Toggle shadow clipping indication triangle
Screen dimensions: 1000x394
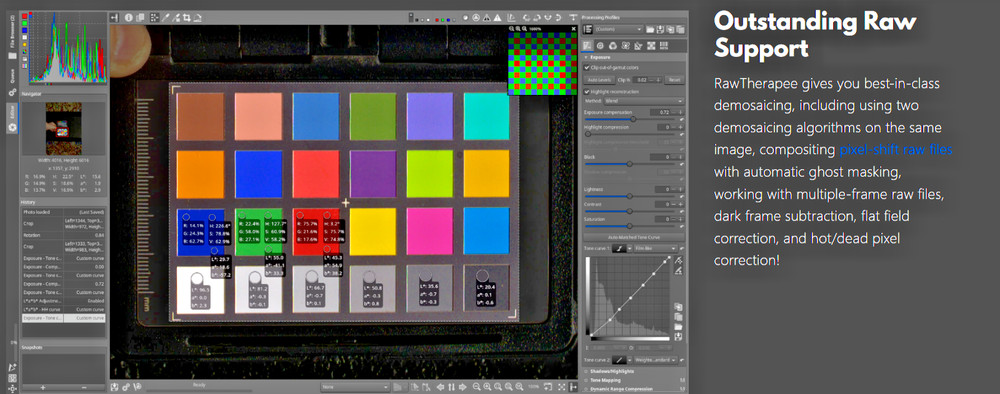(487, 17)
